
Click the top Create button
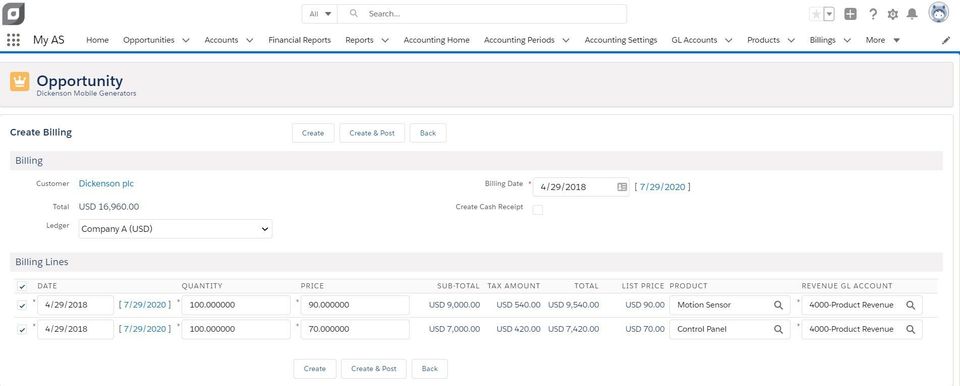(313, 133)
